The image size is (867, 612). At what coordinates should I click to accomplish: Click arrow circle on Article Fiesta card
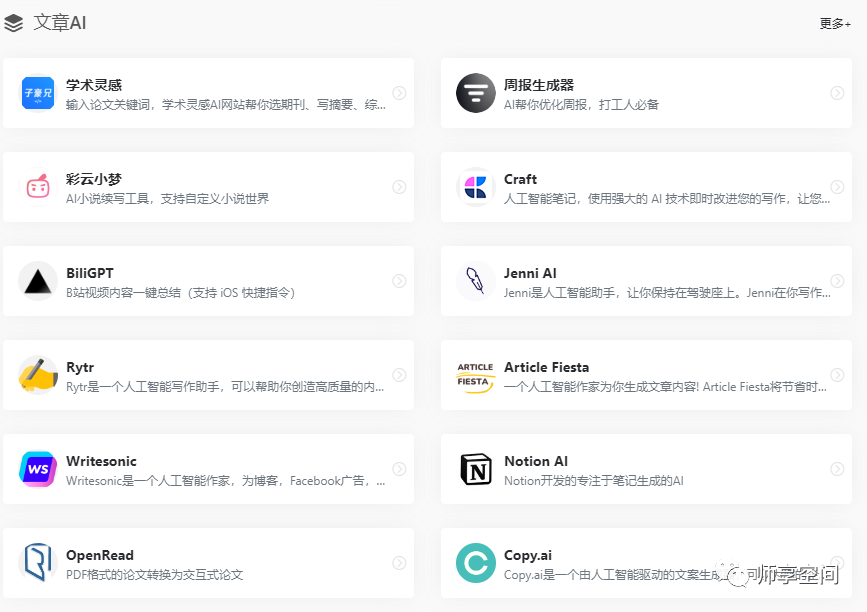(837, 375)
